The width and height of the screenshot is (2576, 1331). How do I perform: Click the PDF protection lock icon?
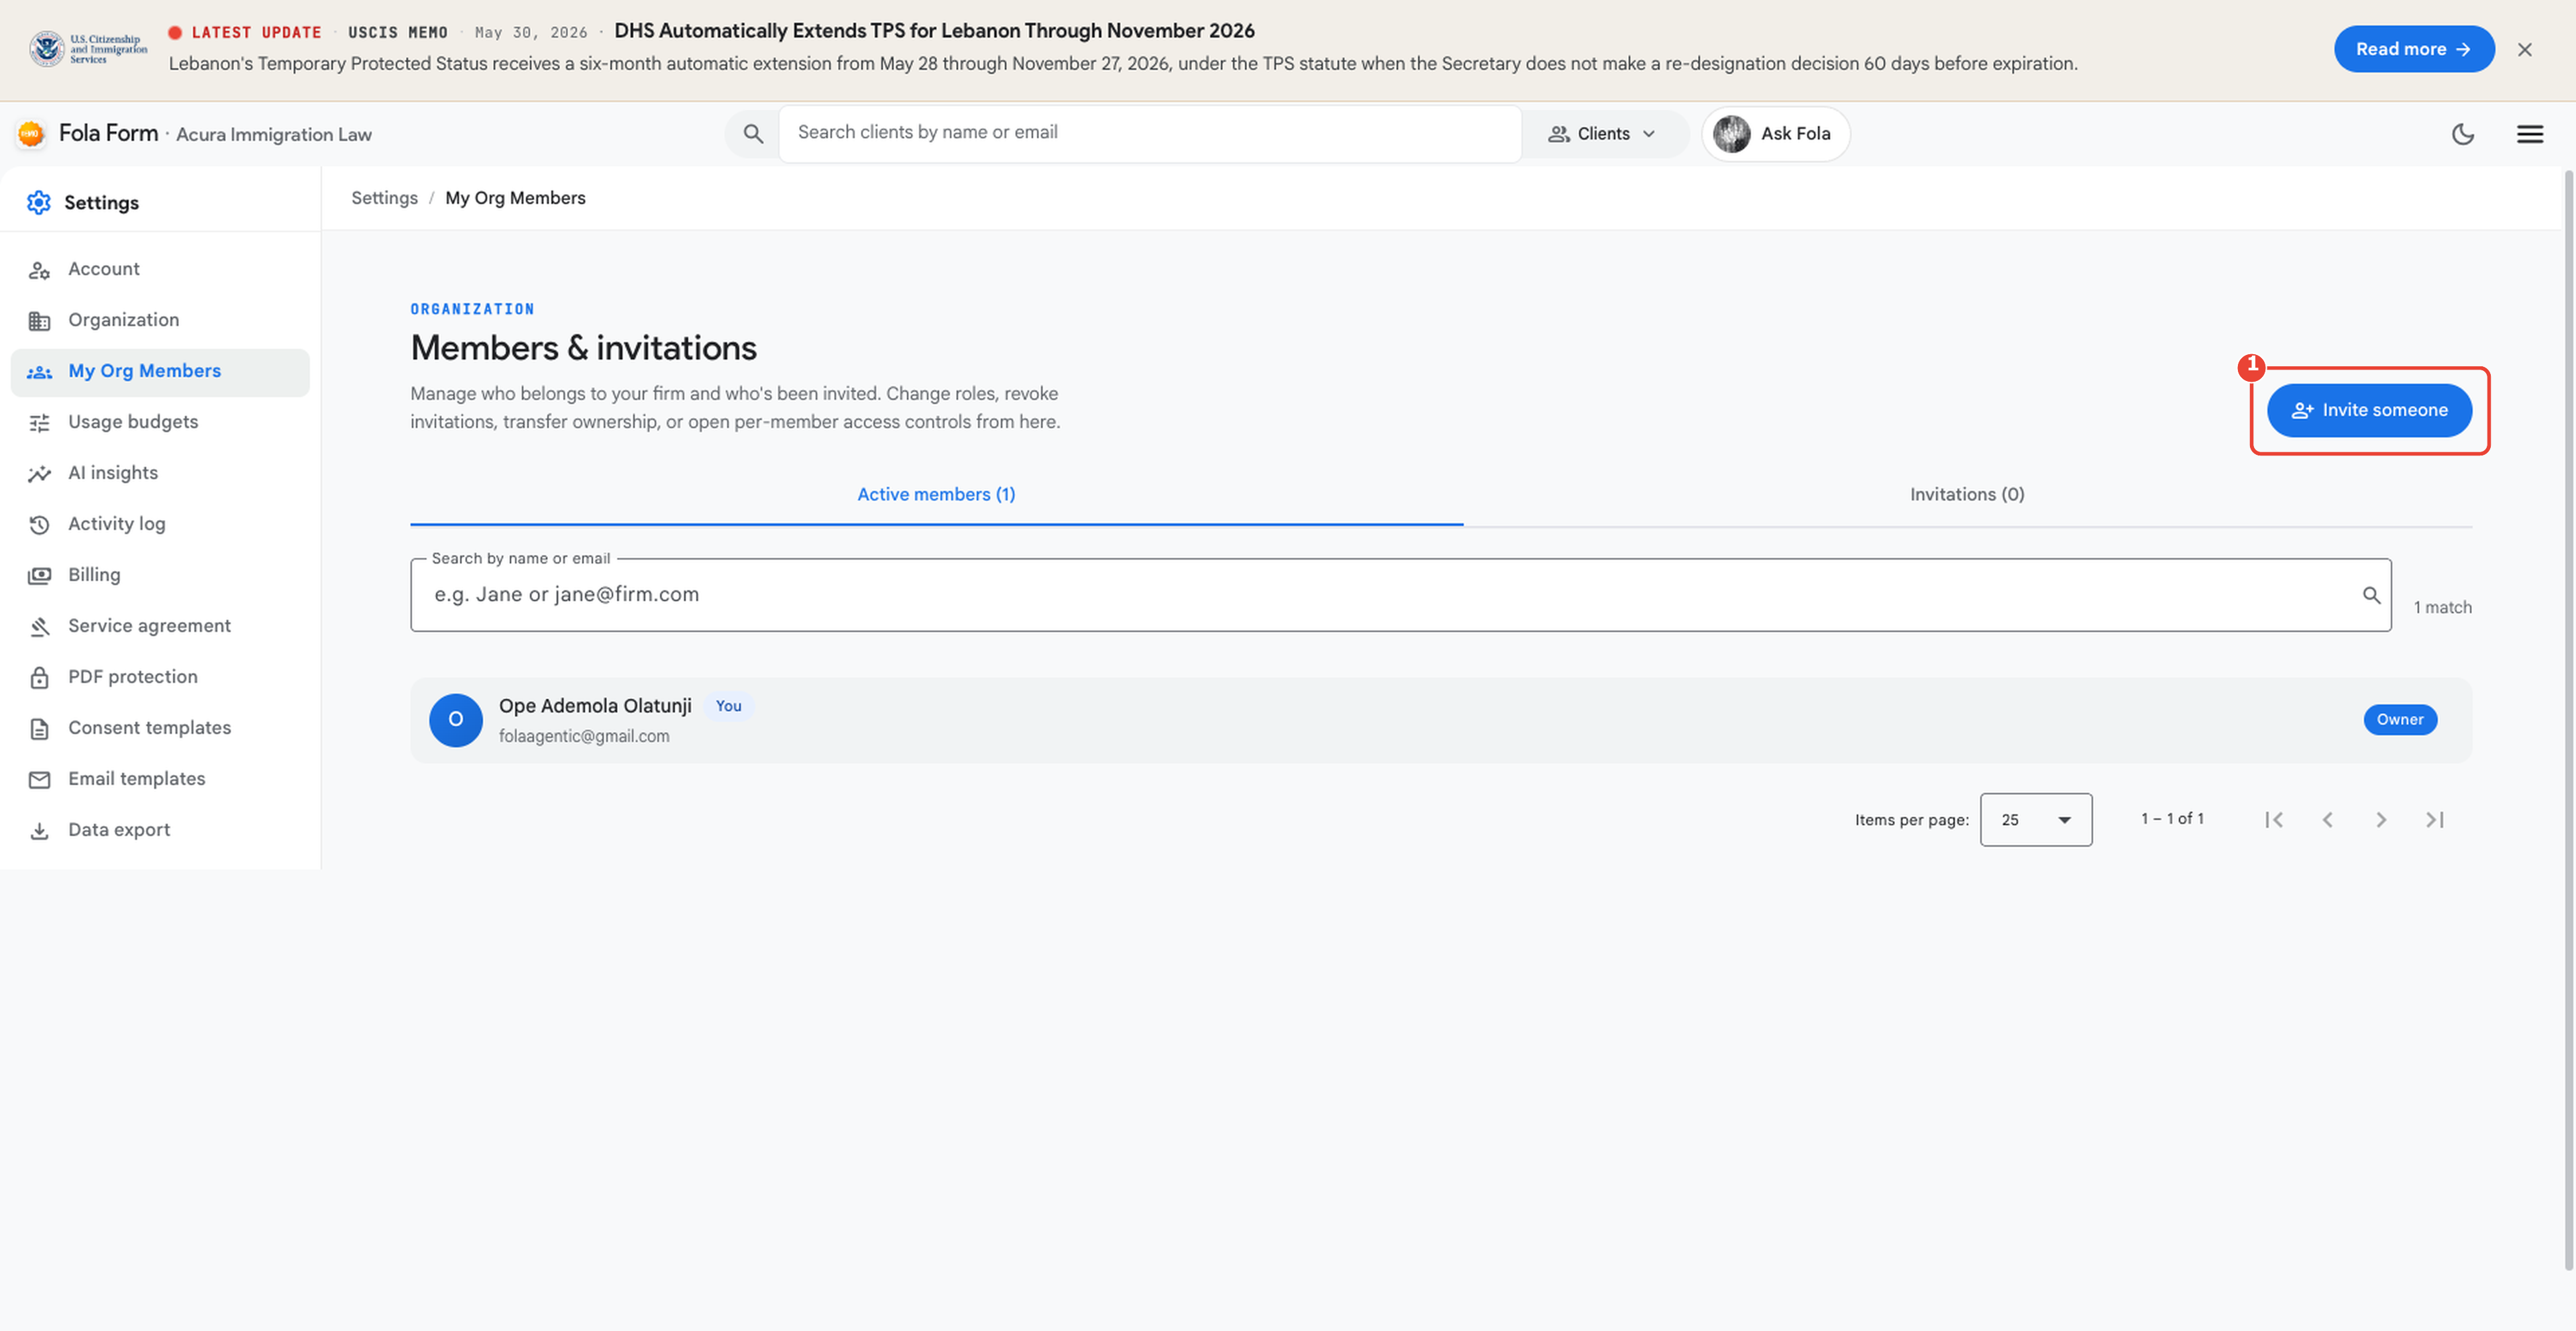tap(39, 678)
